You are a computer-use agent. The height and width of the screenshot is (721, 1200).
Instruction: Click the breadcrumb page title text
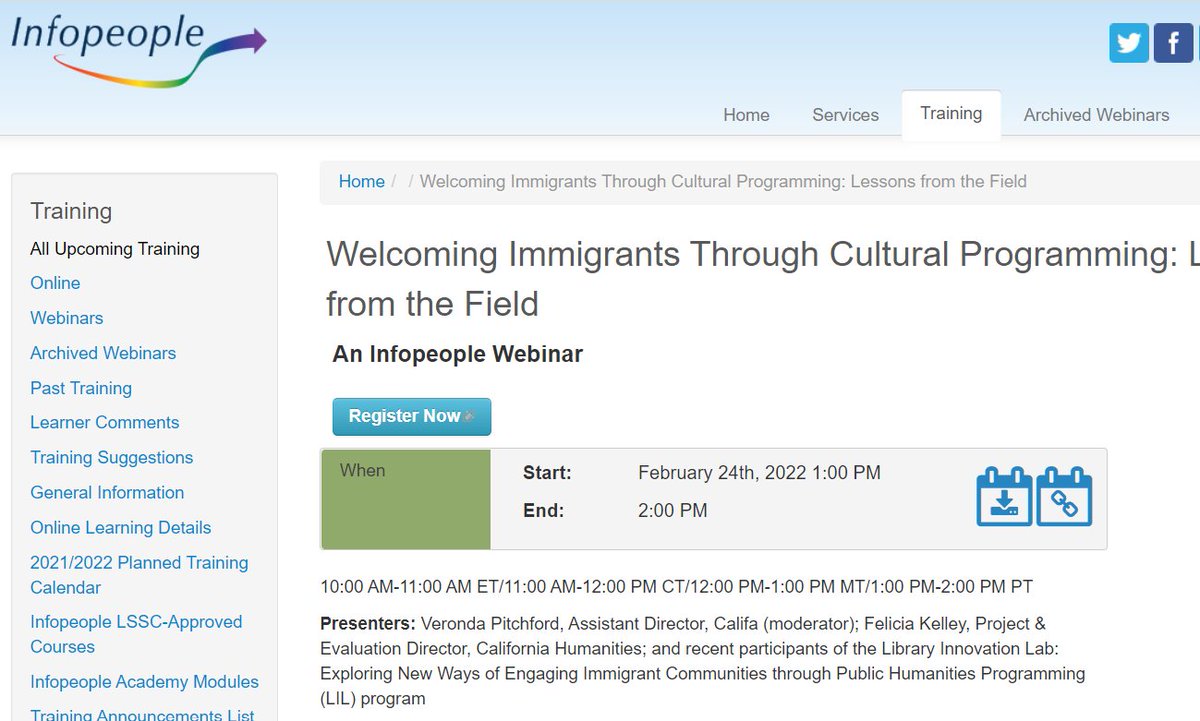[723, 181]
